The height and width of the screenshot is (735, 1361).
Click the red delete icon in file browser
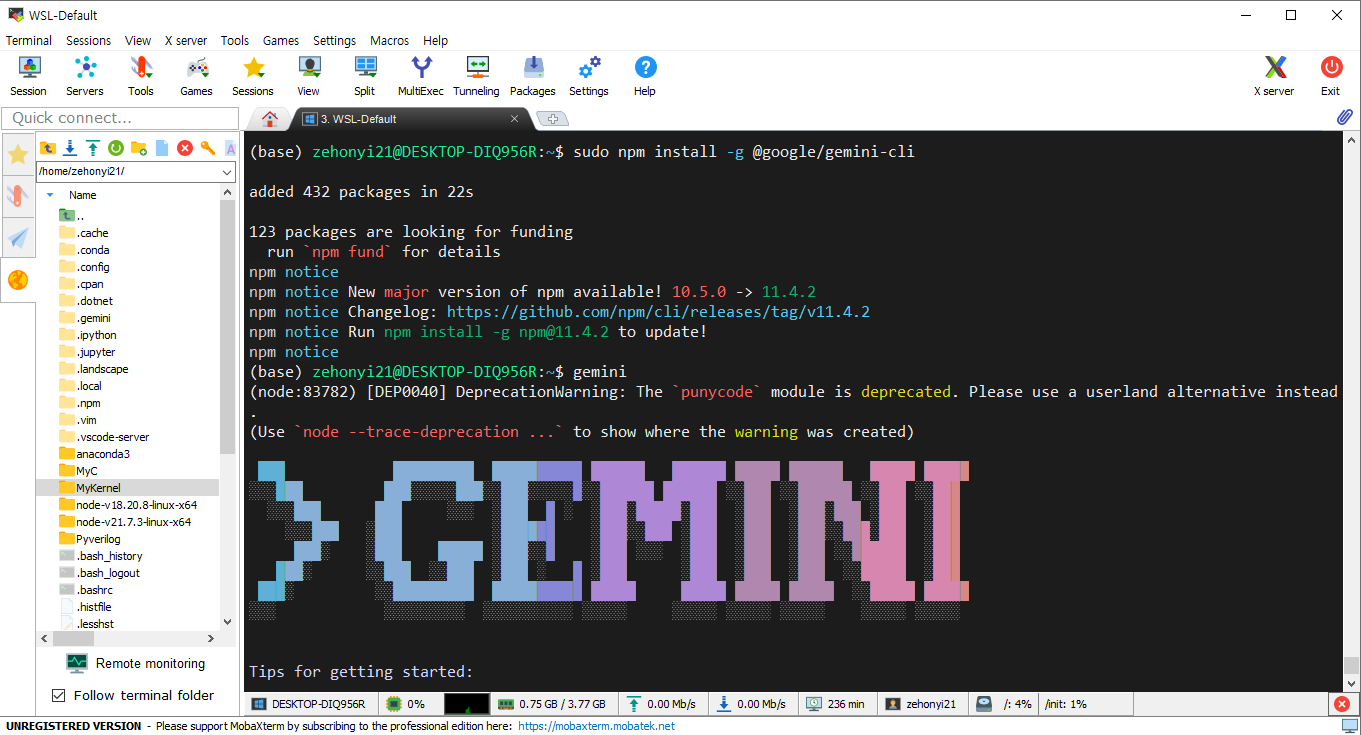coord(185,148)
